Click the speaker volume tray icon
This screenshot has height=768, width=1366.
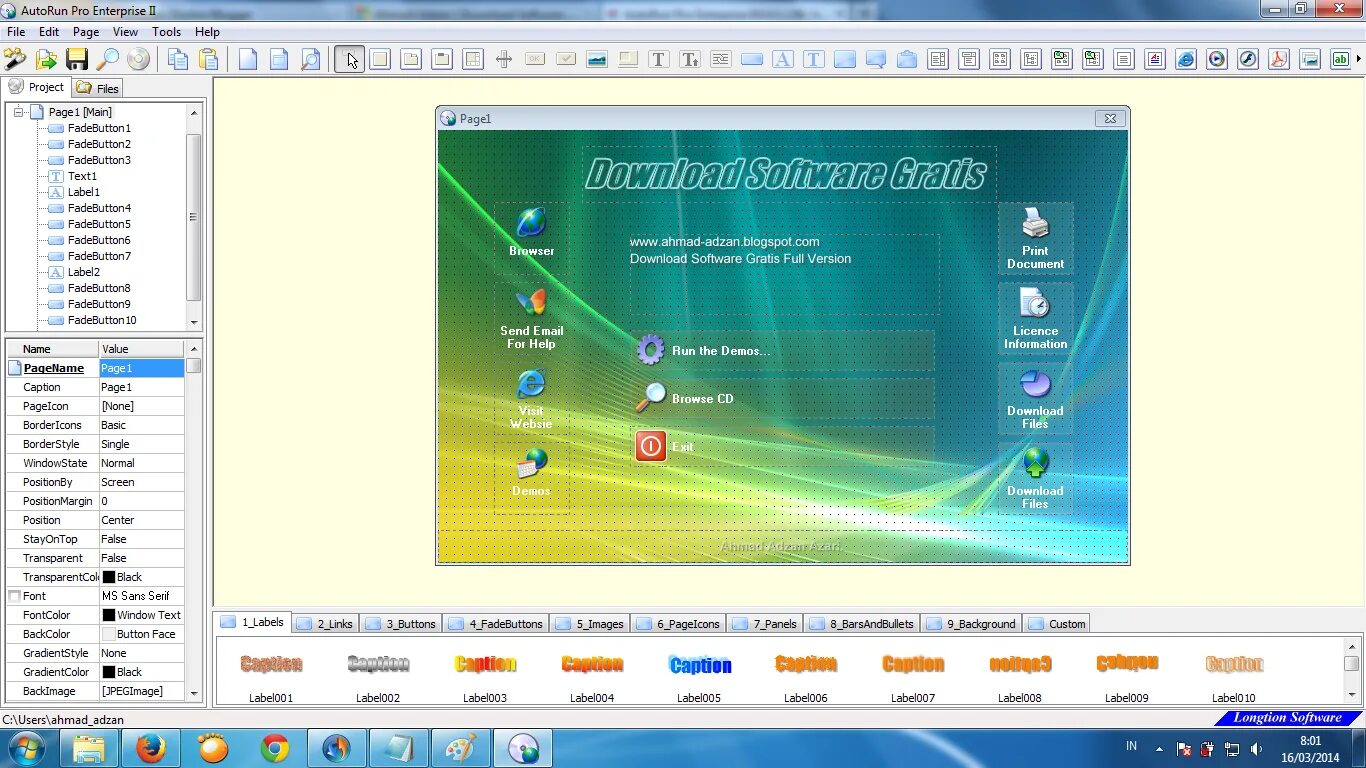pyautogui.click(x=1257, y=749)
